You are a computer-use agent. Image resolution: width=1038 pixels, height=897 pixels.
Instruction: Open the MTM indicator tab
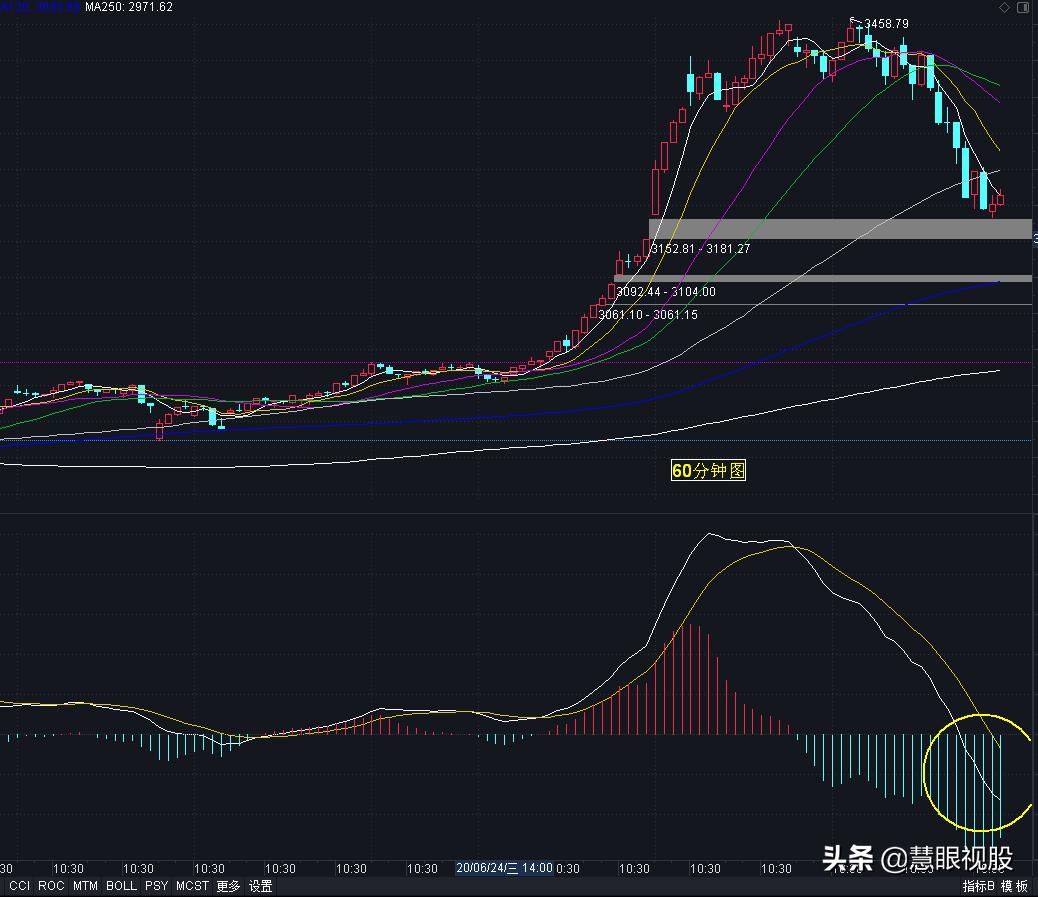pyautogui.click(x=85, y=886)
